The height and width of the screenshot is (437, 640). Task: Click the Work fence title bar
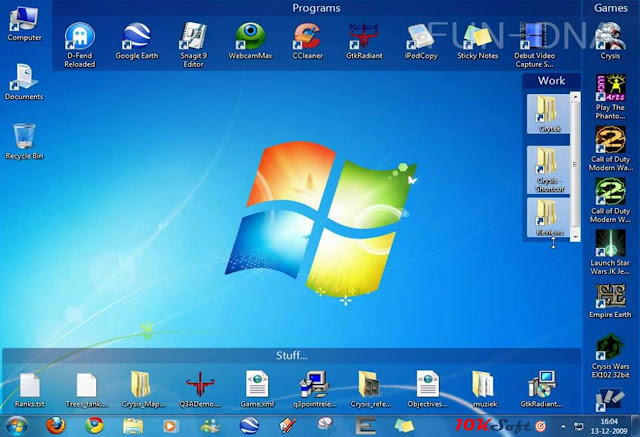pos(551,81)
